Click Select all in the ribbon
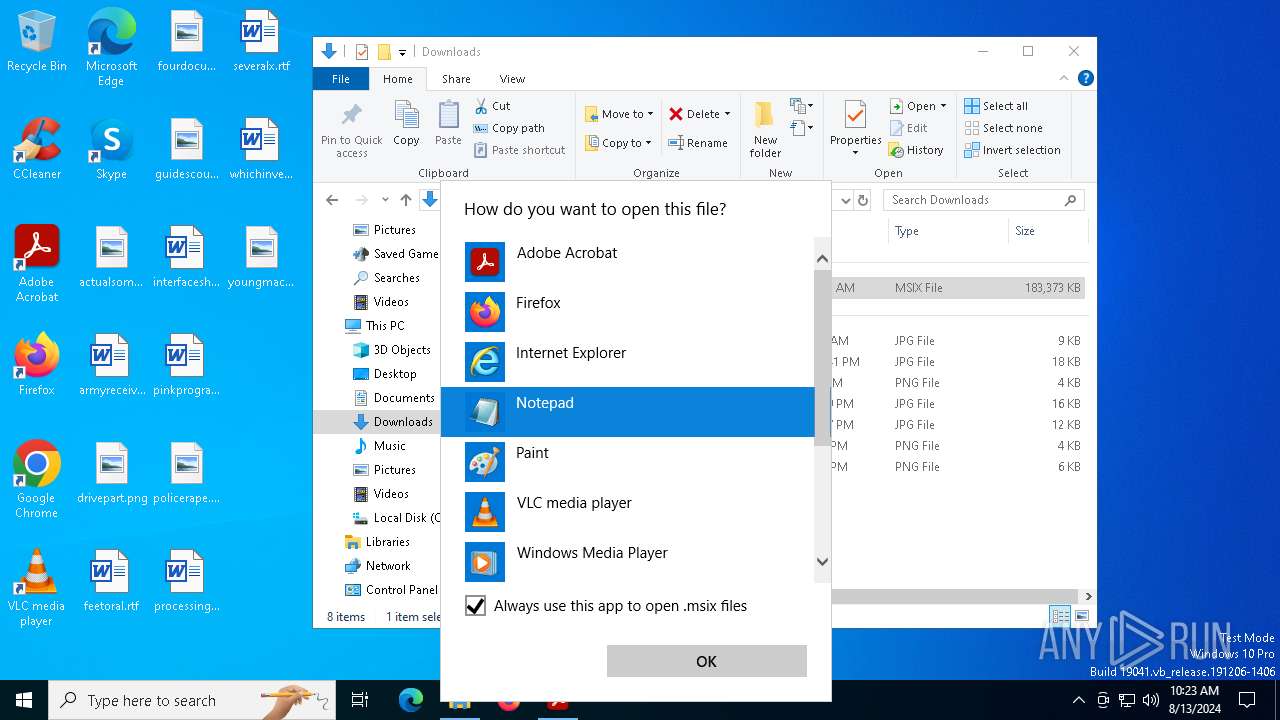 (x=996, y=106)
